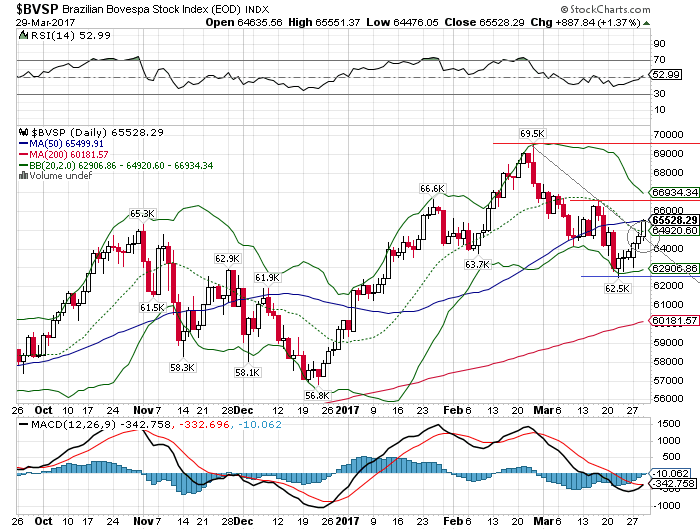Click the -342.758 MACD value tag

tap(674, 484)
